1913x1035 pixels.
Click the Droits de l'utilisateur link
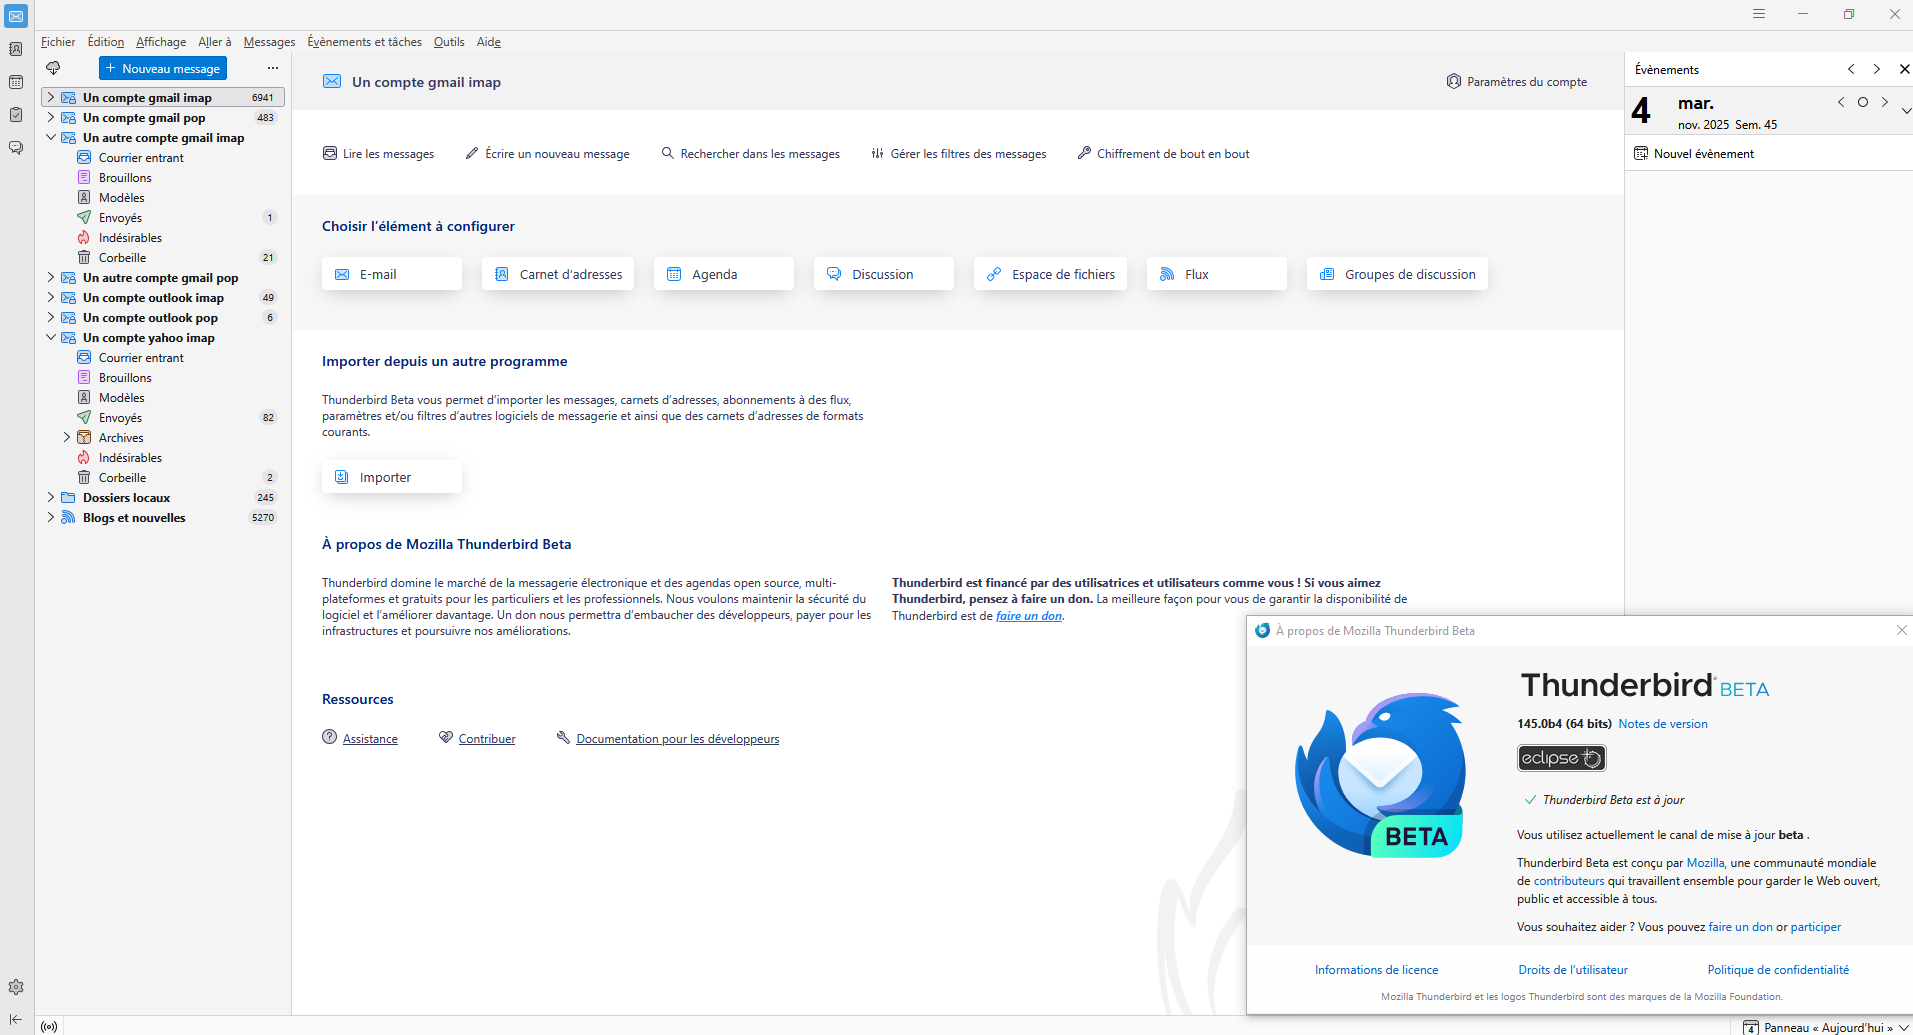(1573, 970)
